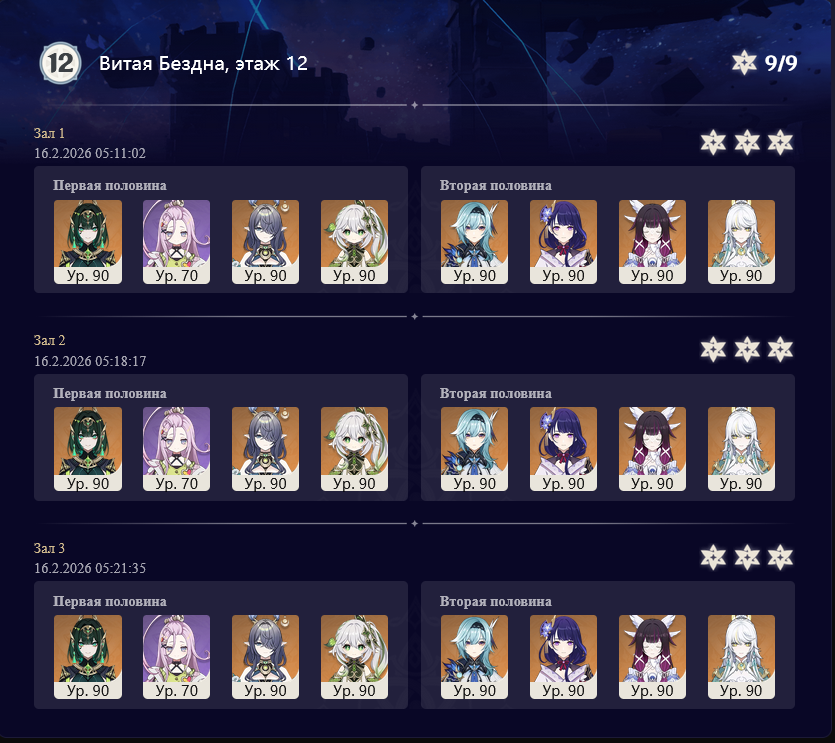Image resolution: width=835 pixels, height=743 pixels.
Task: Click the Витая Бездна, этаж 12 title
Action: 203,63
